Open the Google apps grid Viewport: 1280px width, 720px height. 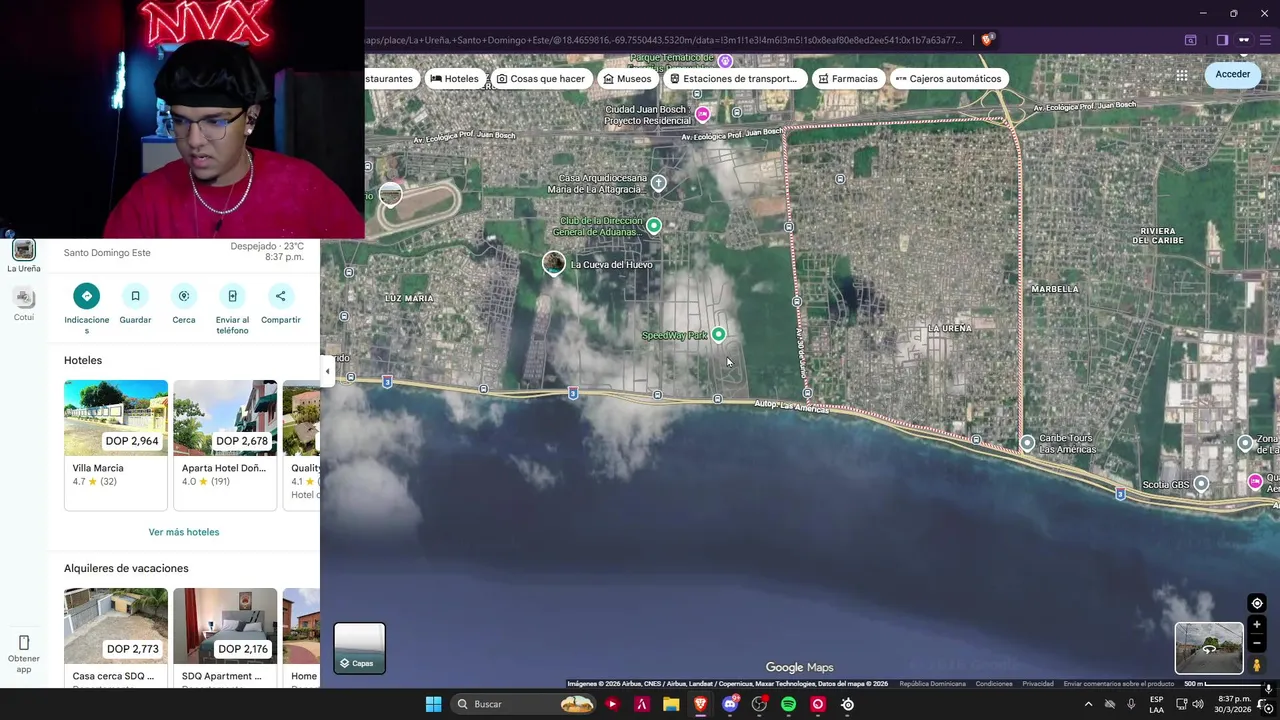[x=1182, y=75]
